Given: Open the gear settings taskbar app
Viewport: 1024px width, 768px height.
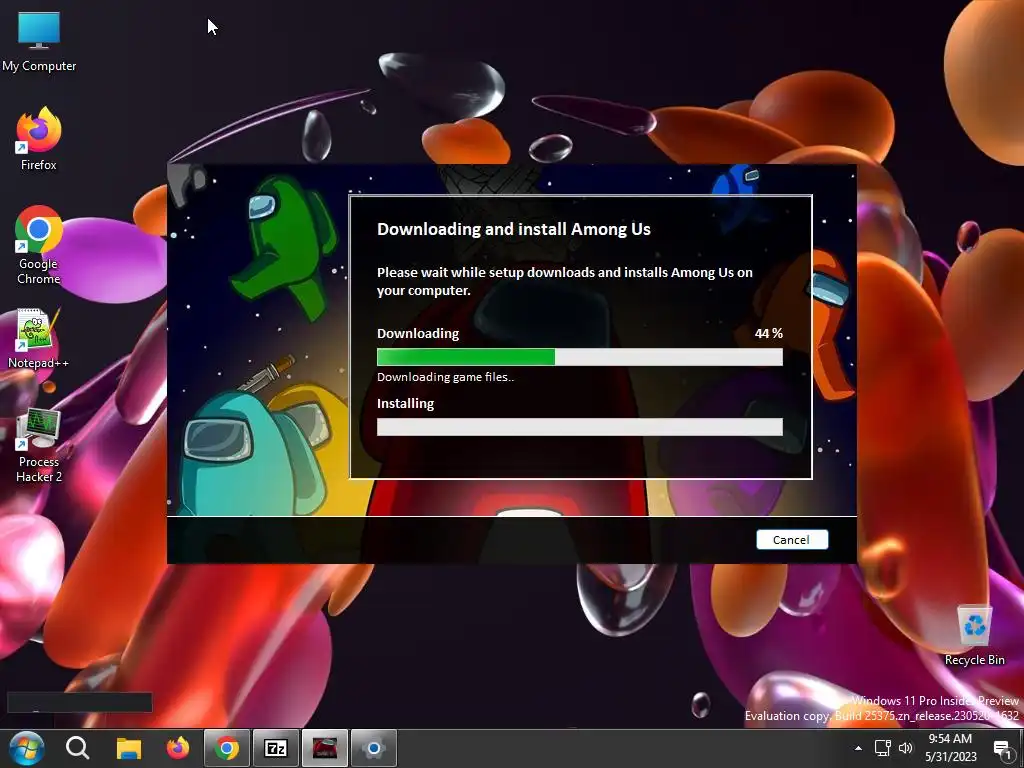Looking at the screenshot, I should coord(374,748).
